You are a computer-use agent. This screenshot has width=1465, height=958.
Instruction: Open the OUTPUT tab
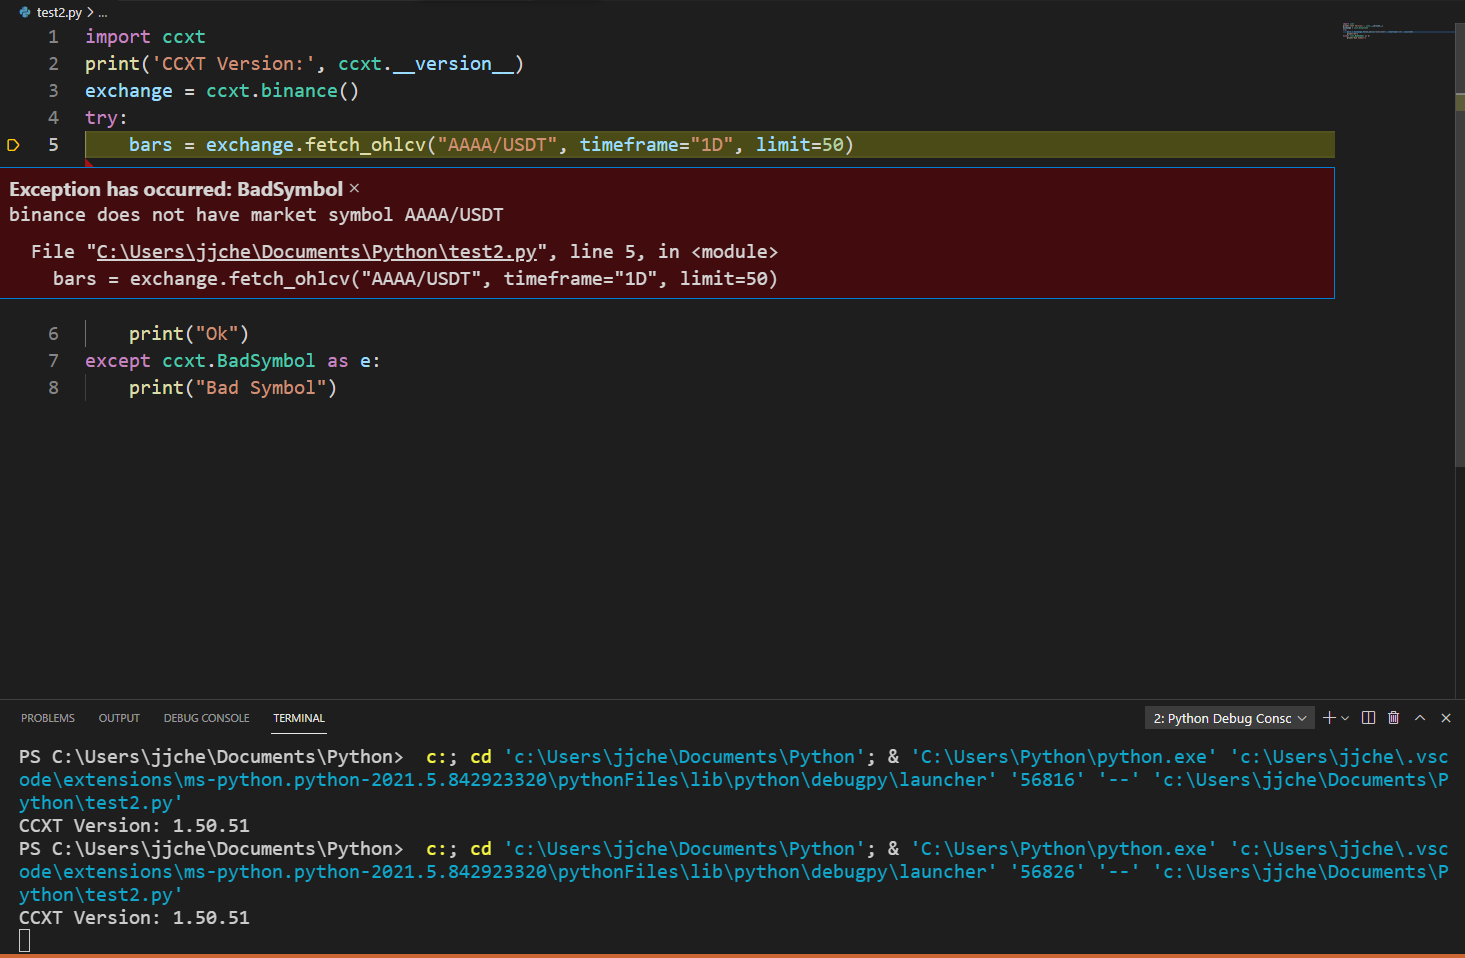click(119, 717)
